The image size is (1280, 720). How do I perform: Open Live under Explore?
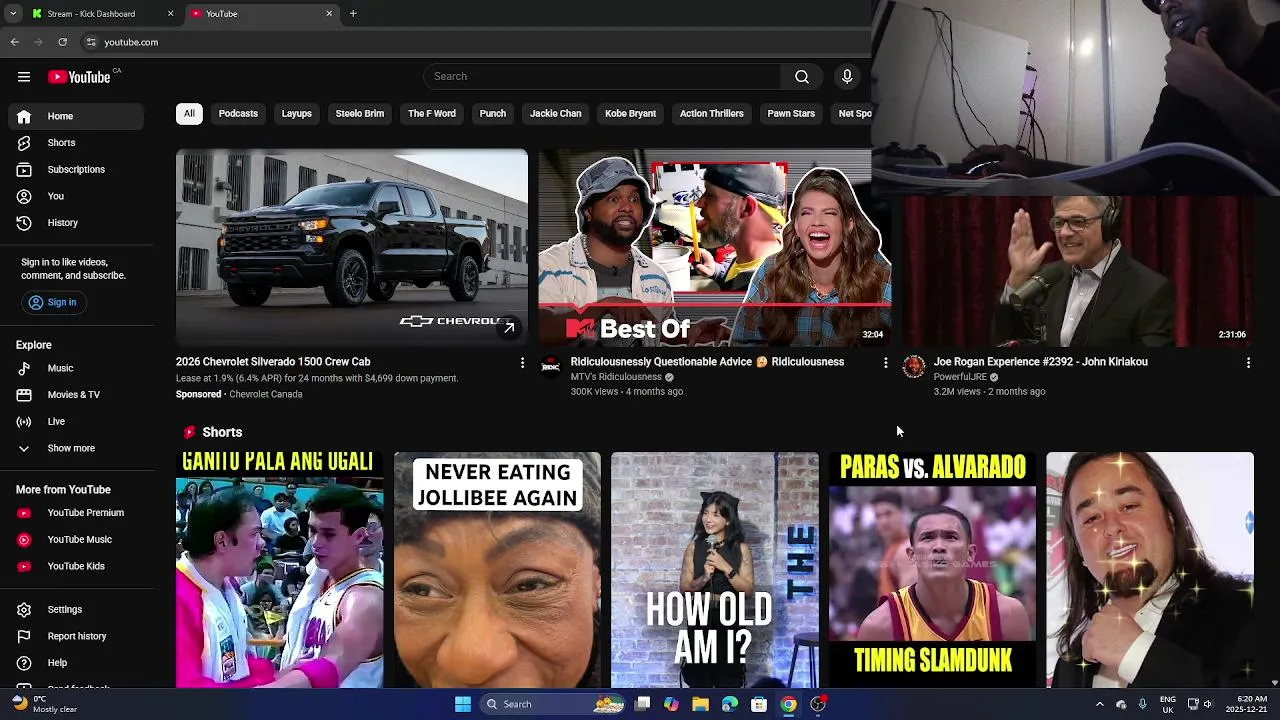pos(76,422)
